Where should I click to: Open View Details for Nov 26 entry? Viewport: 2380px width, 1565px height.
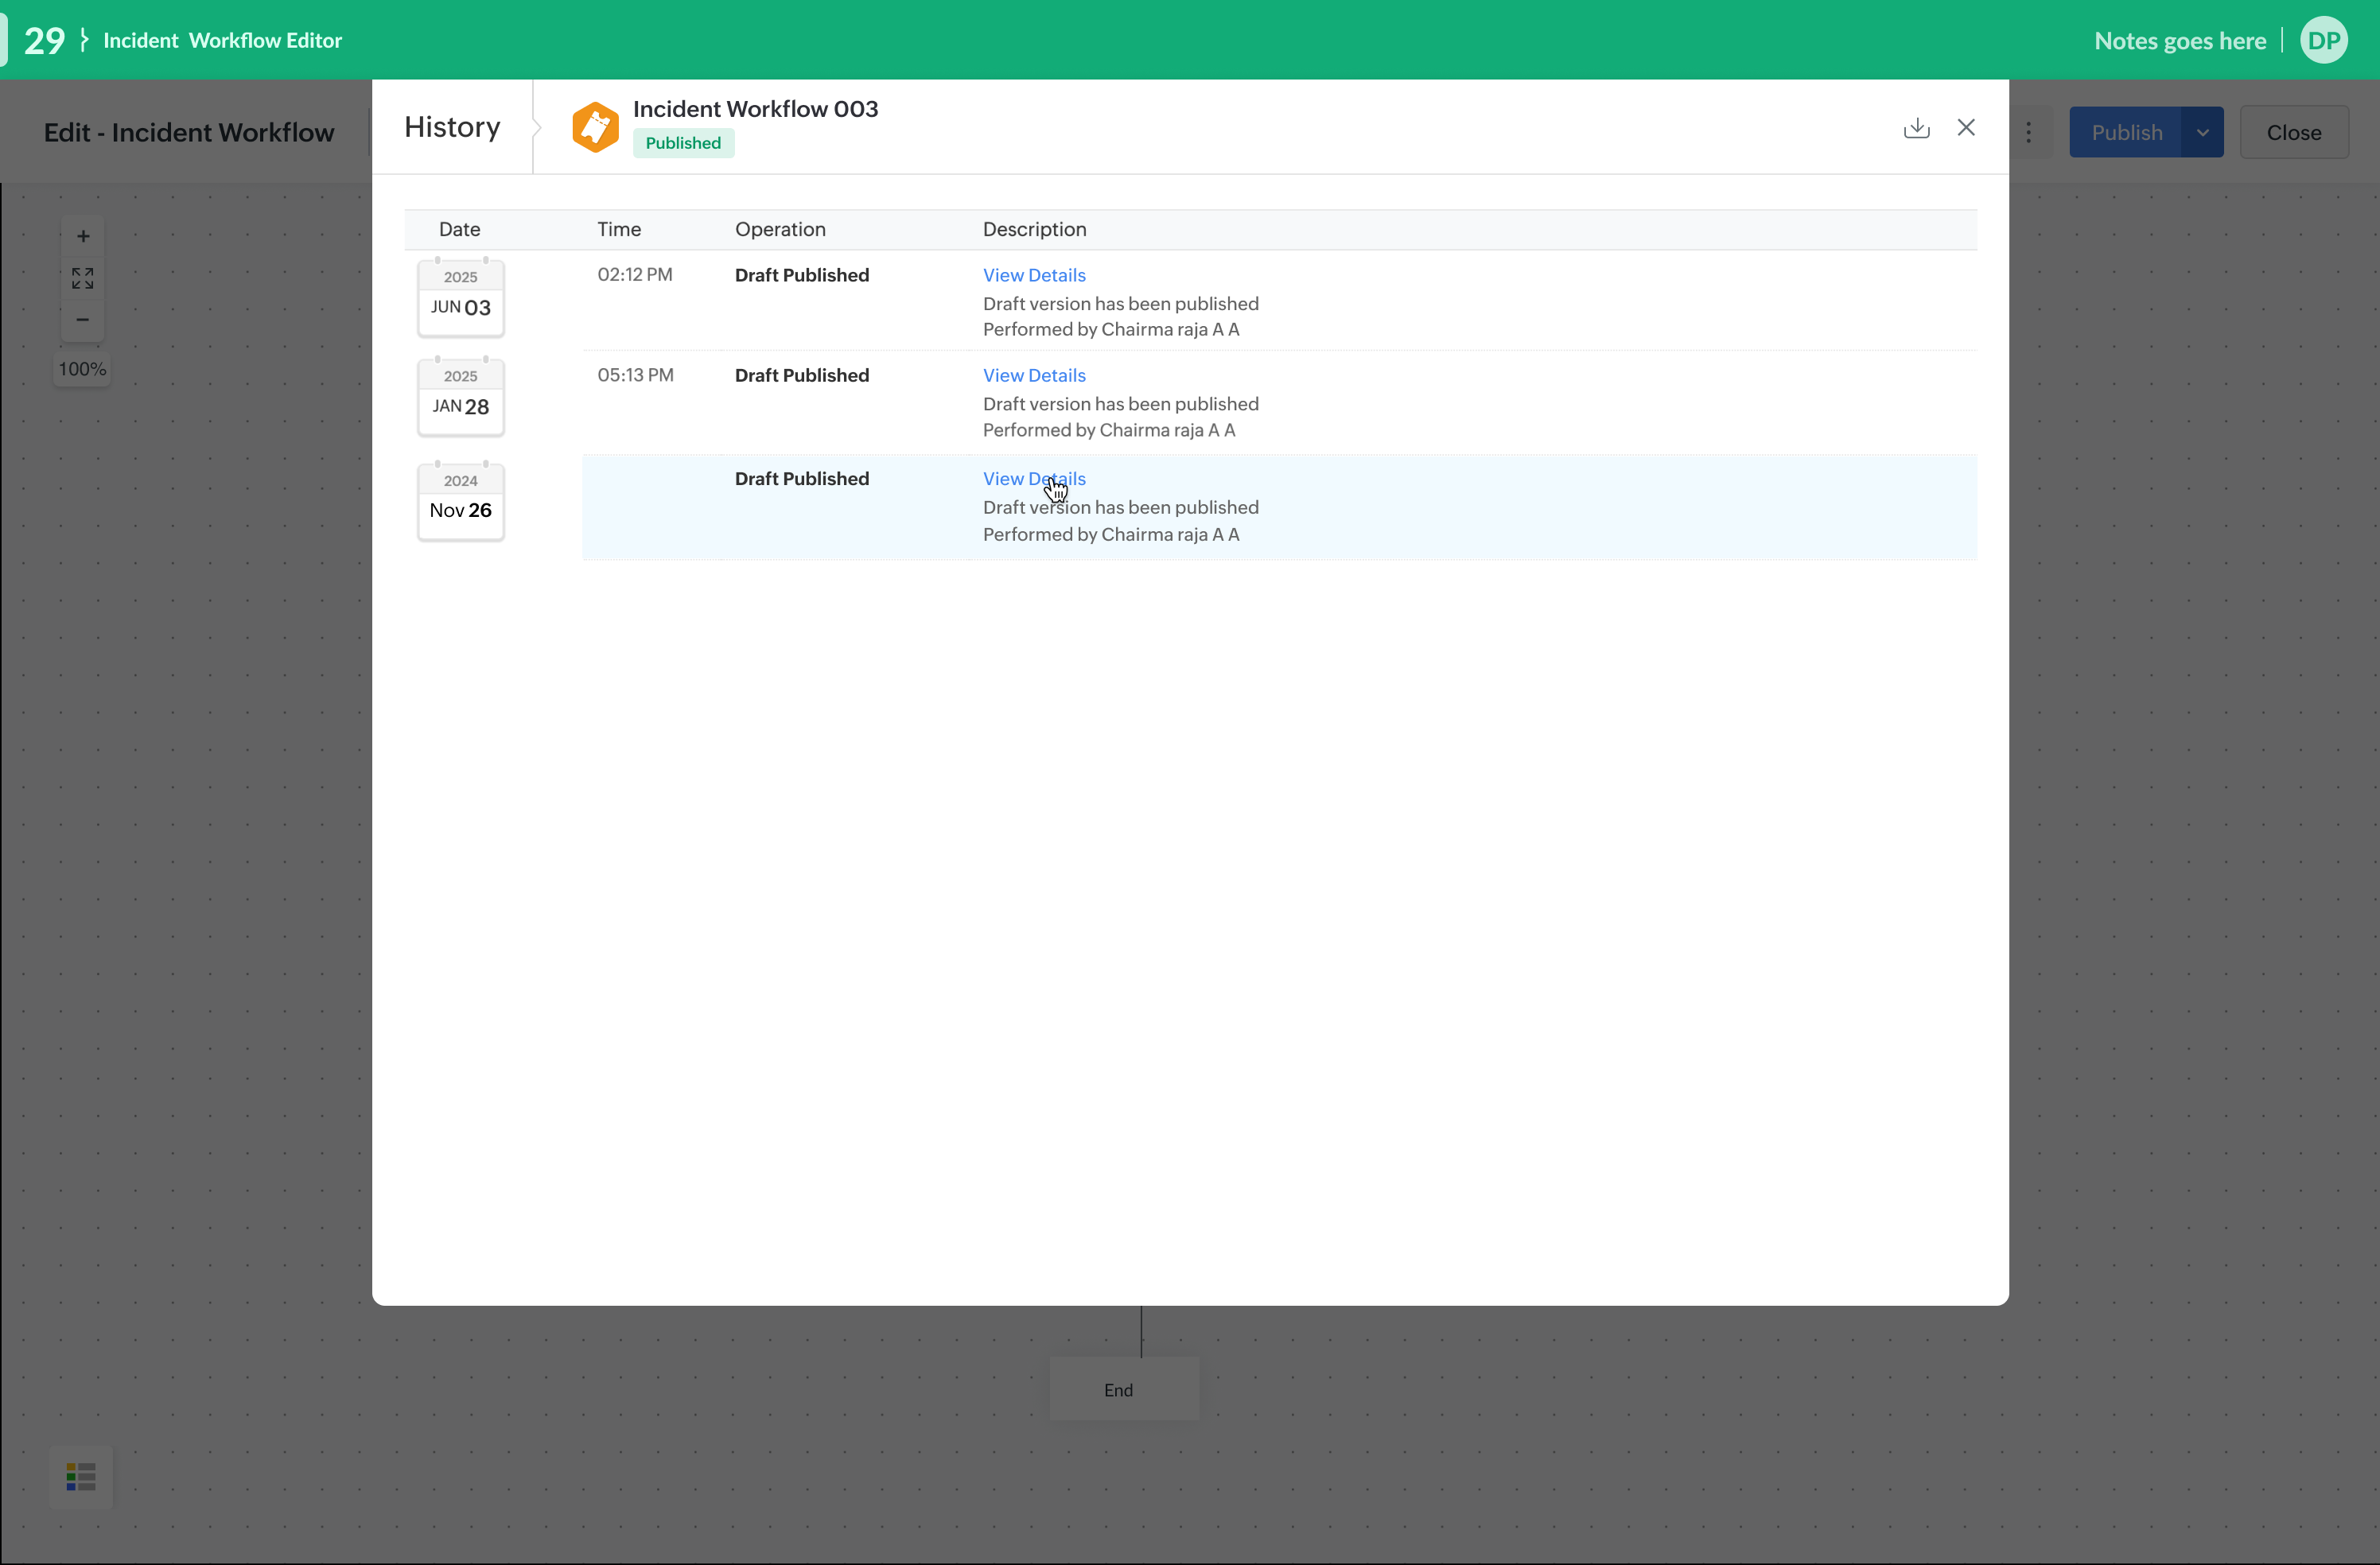point(1033,479)
